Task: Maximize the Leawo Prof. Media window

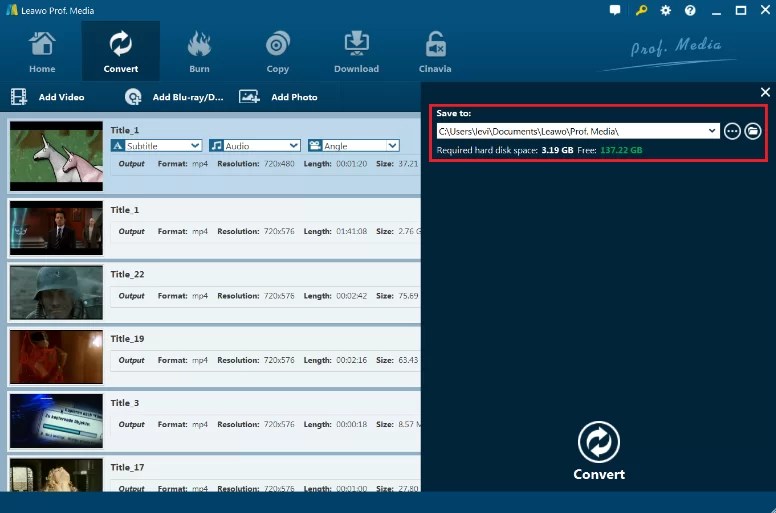Action: click(x=741, y=10)
